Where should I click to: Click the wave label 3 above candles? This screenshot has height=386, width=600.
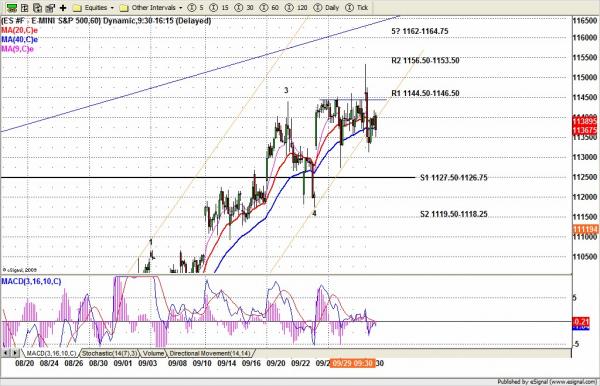pyautogui.click(x=286, y=91)
